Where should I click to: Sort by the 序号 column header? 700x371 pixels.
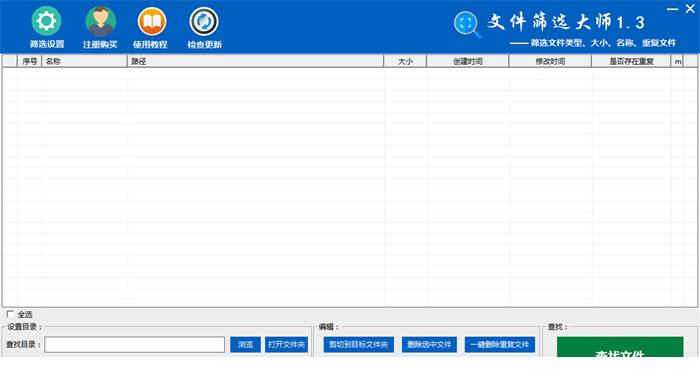[29, 61]
